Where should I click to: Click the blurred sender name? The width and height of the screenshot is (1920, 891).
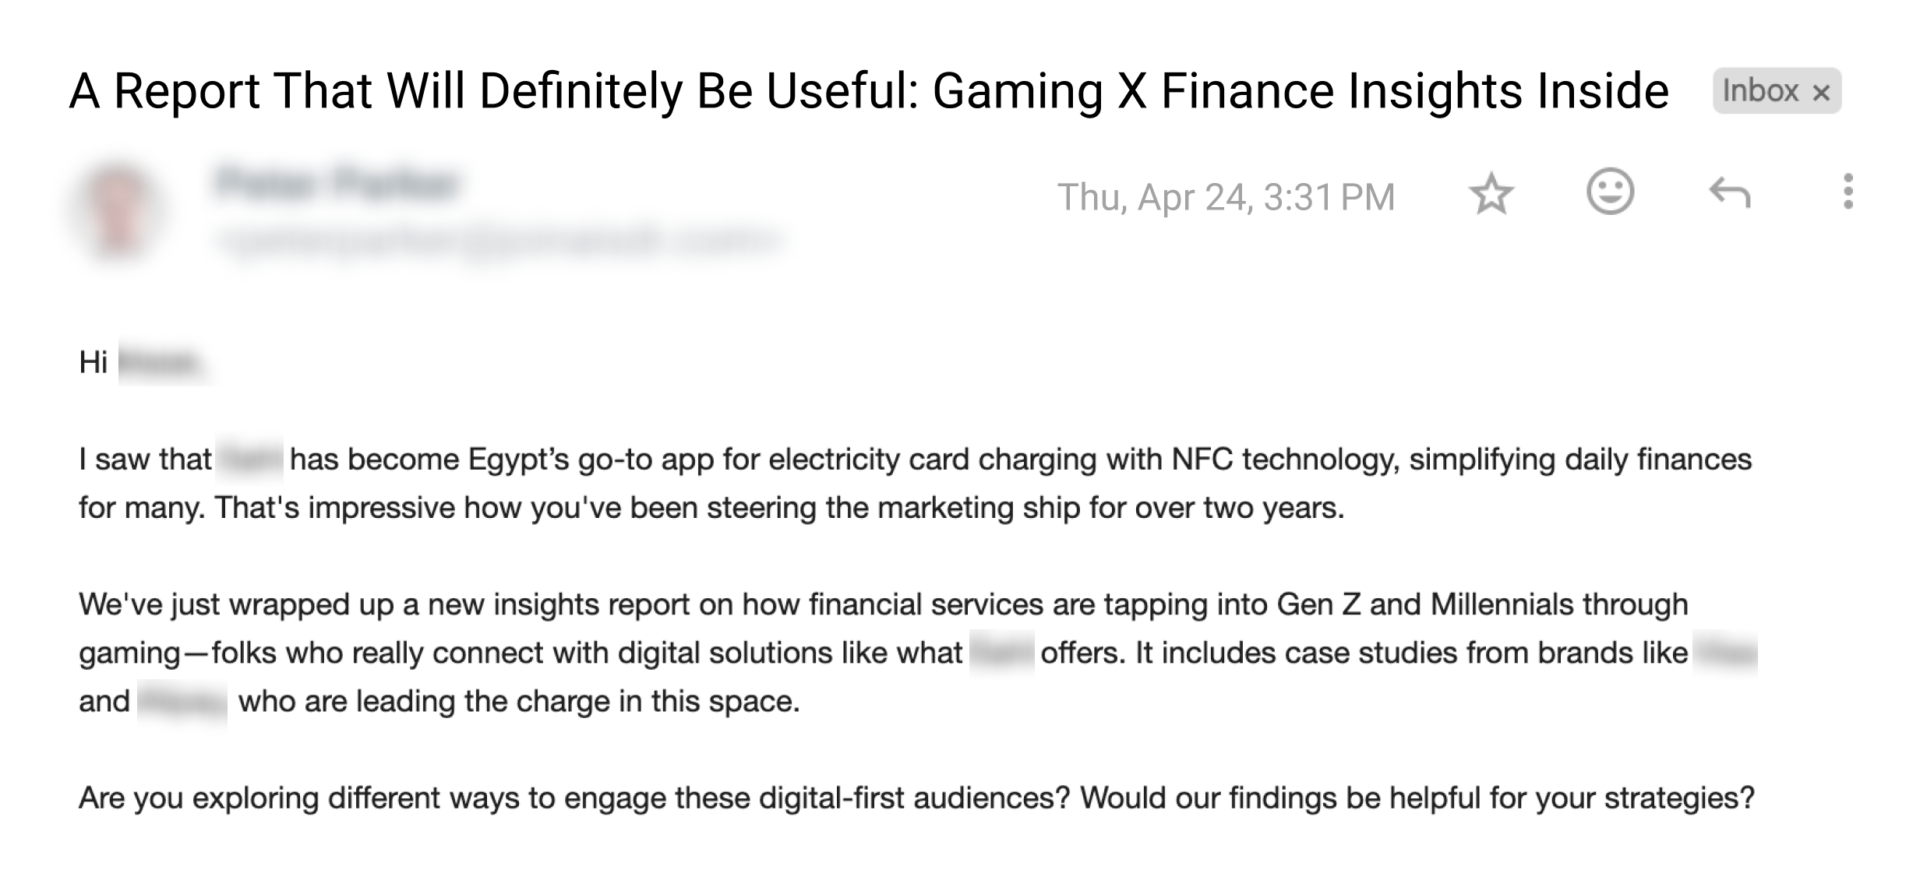click(x=337, y=184)
